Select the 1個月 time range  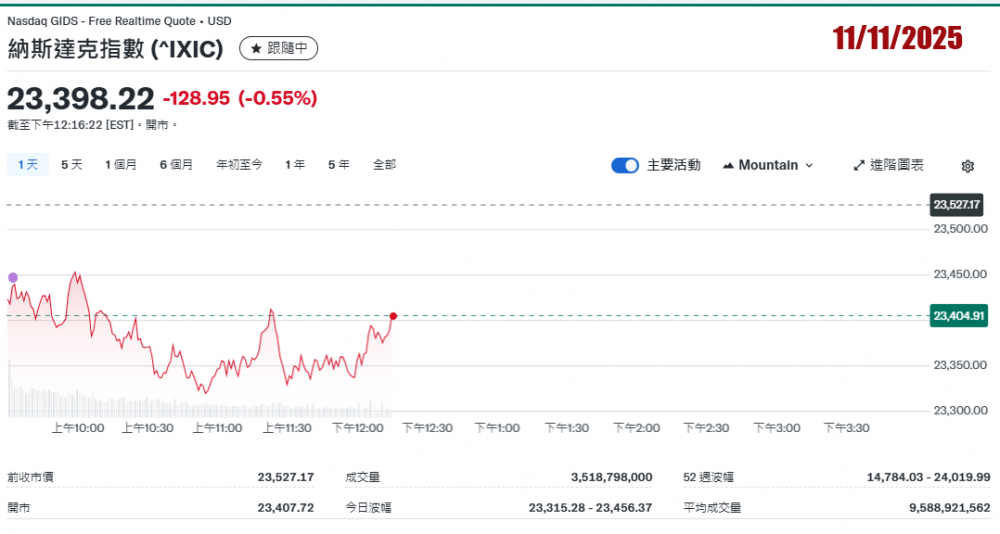[x=121, y=164]
